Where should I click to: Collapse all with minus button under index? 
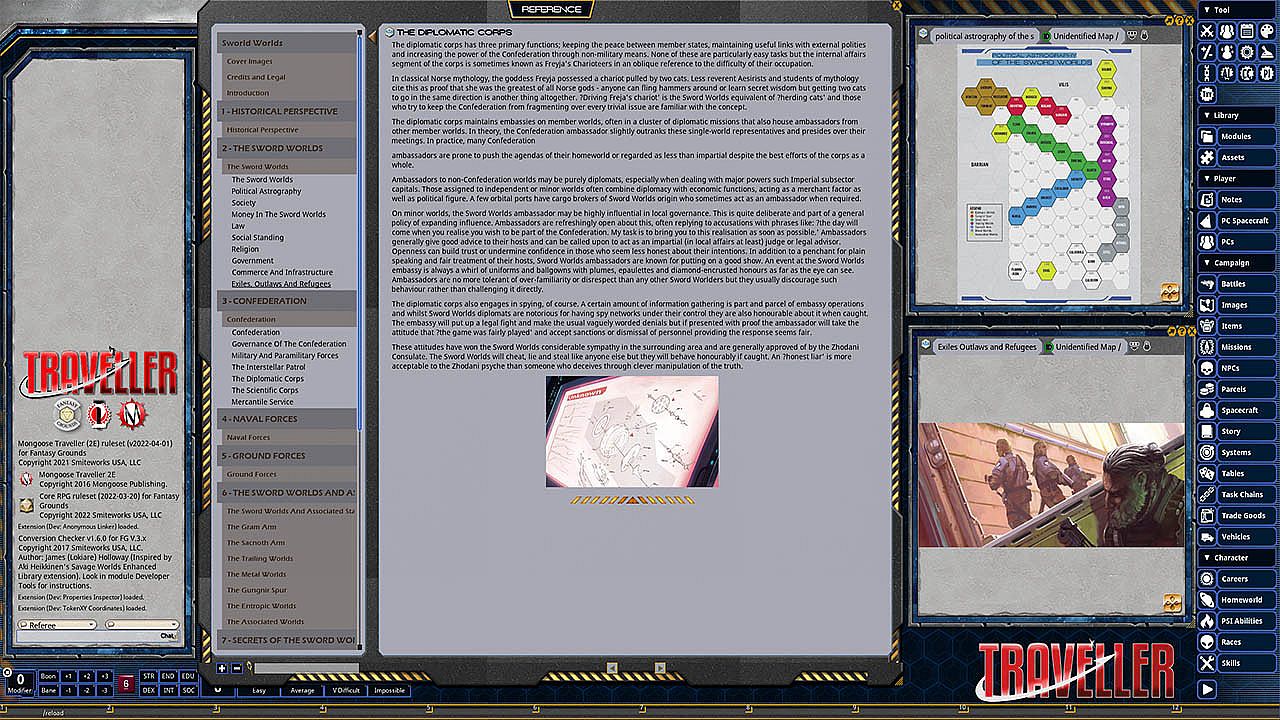pyautogui.click(x=236, y=668)
